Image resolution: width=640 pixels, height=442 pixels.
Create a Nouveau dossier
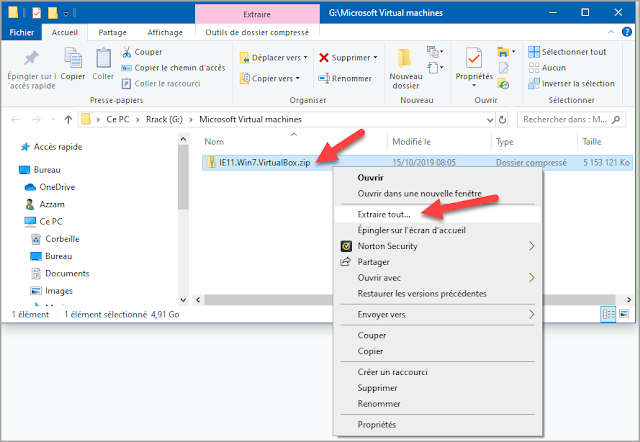tap(405, 68)
